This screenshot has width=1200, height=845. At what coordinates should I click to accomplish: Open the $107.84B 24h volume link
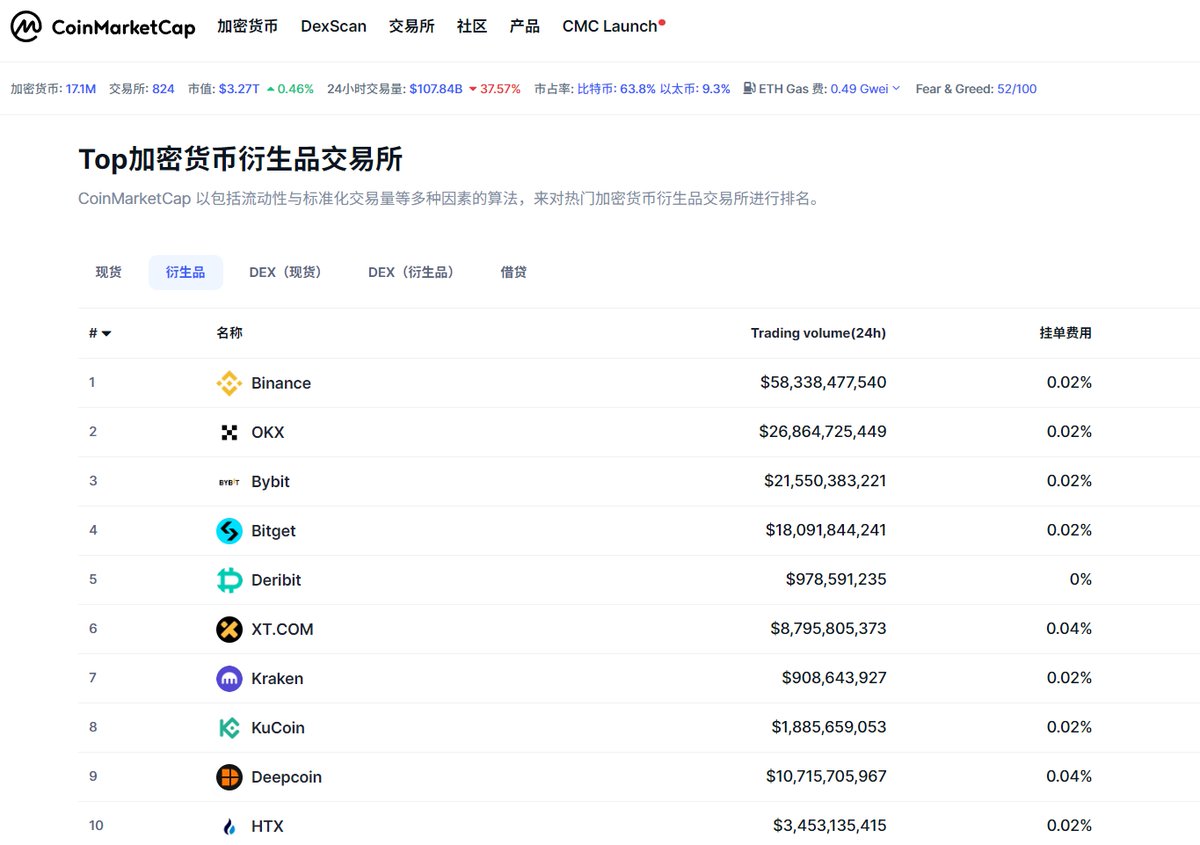tap(436, 89)
